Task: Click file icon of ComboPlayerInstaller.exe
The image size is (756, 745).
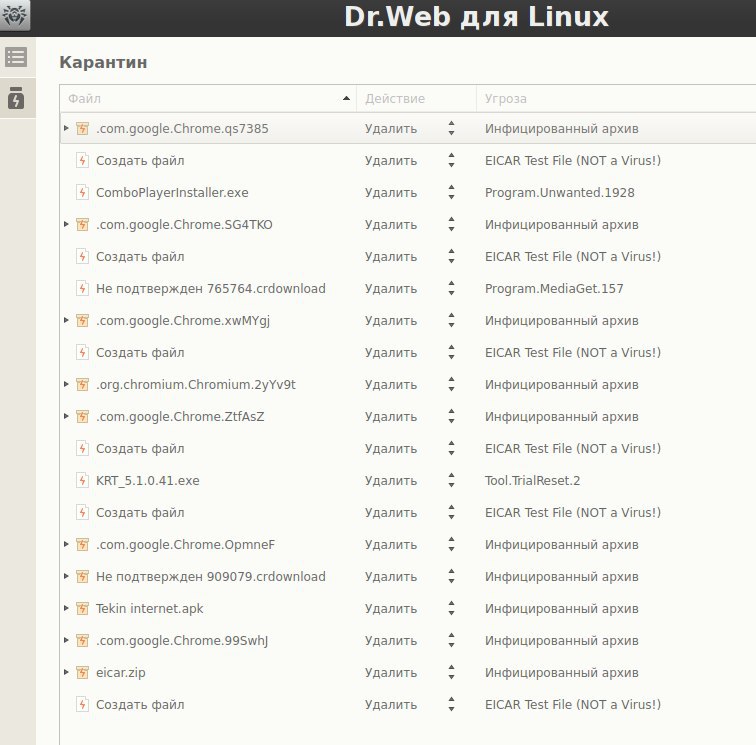Action: [x=82, y=192]
